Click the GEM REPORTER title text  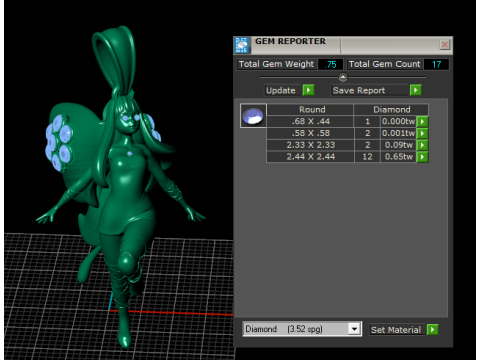[x=290, y=41]
